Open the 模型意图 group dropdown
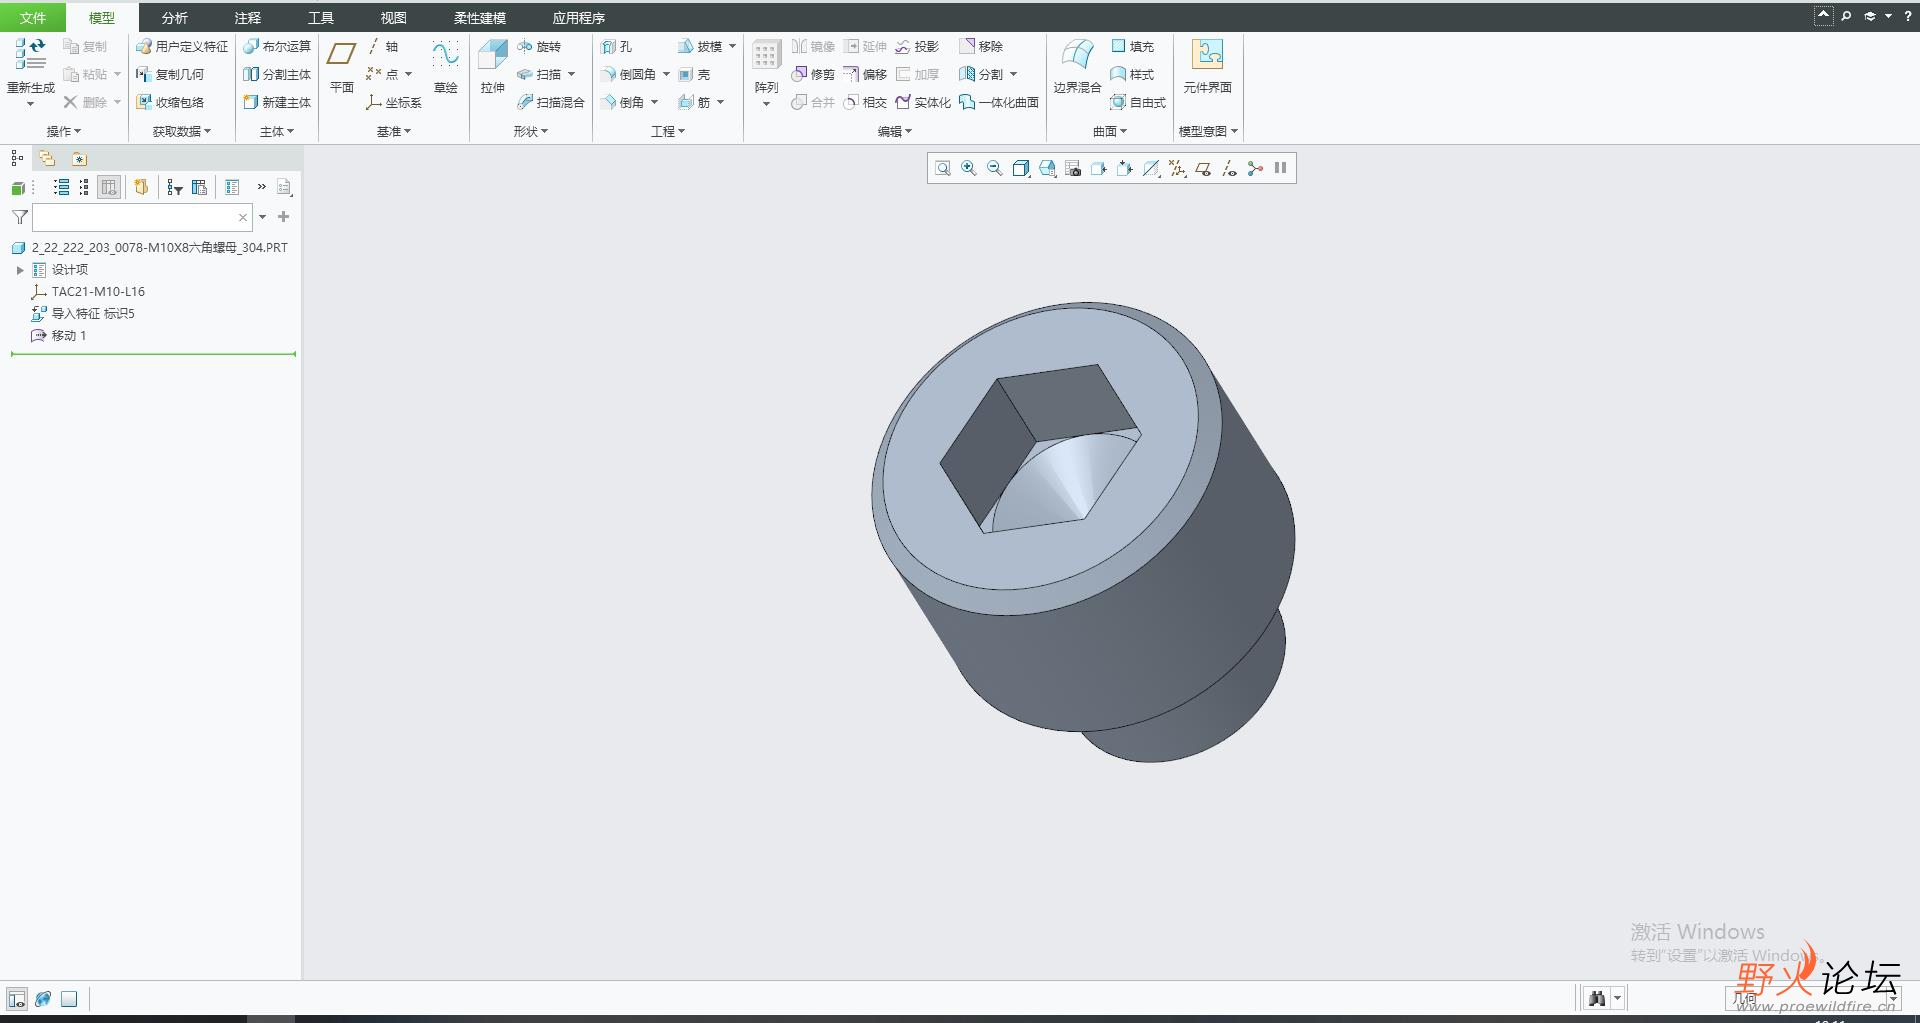Viewport: 1920px width, 1023px height. 1208,131
